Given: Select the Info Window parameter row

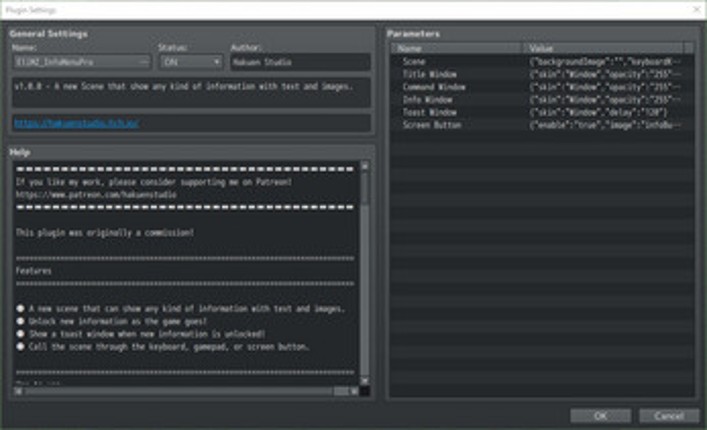Looking at the screenshot, I should (x=542, y=100).
